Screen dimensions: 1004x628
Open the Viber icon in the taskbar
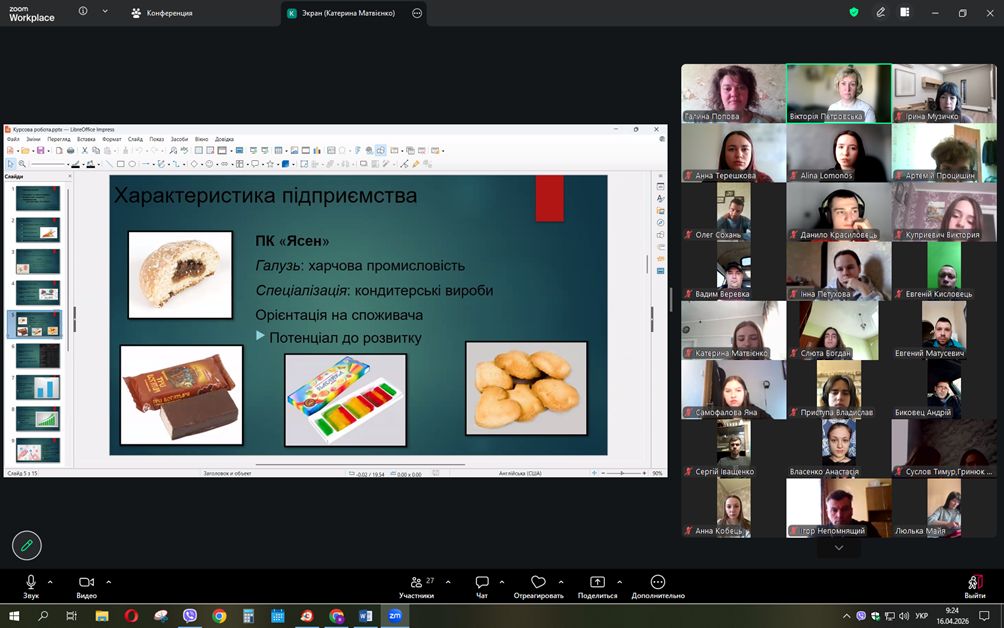coord(190,616)
